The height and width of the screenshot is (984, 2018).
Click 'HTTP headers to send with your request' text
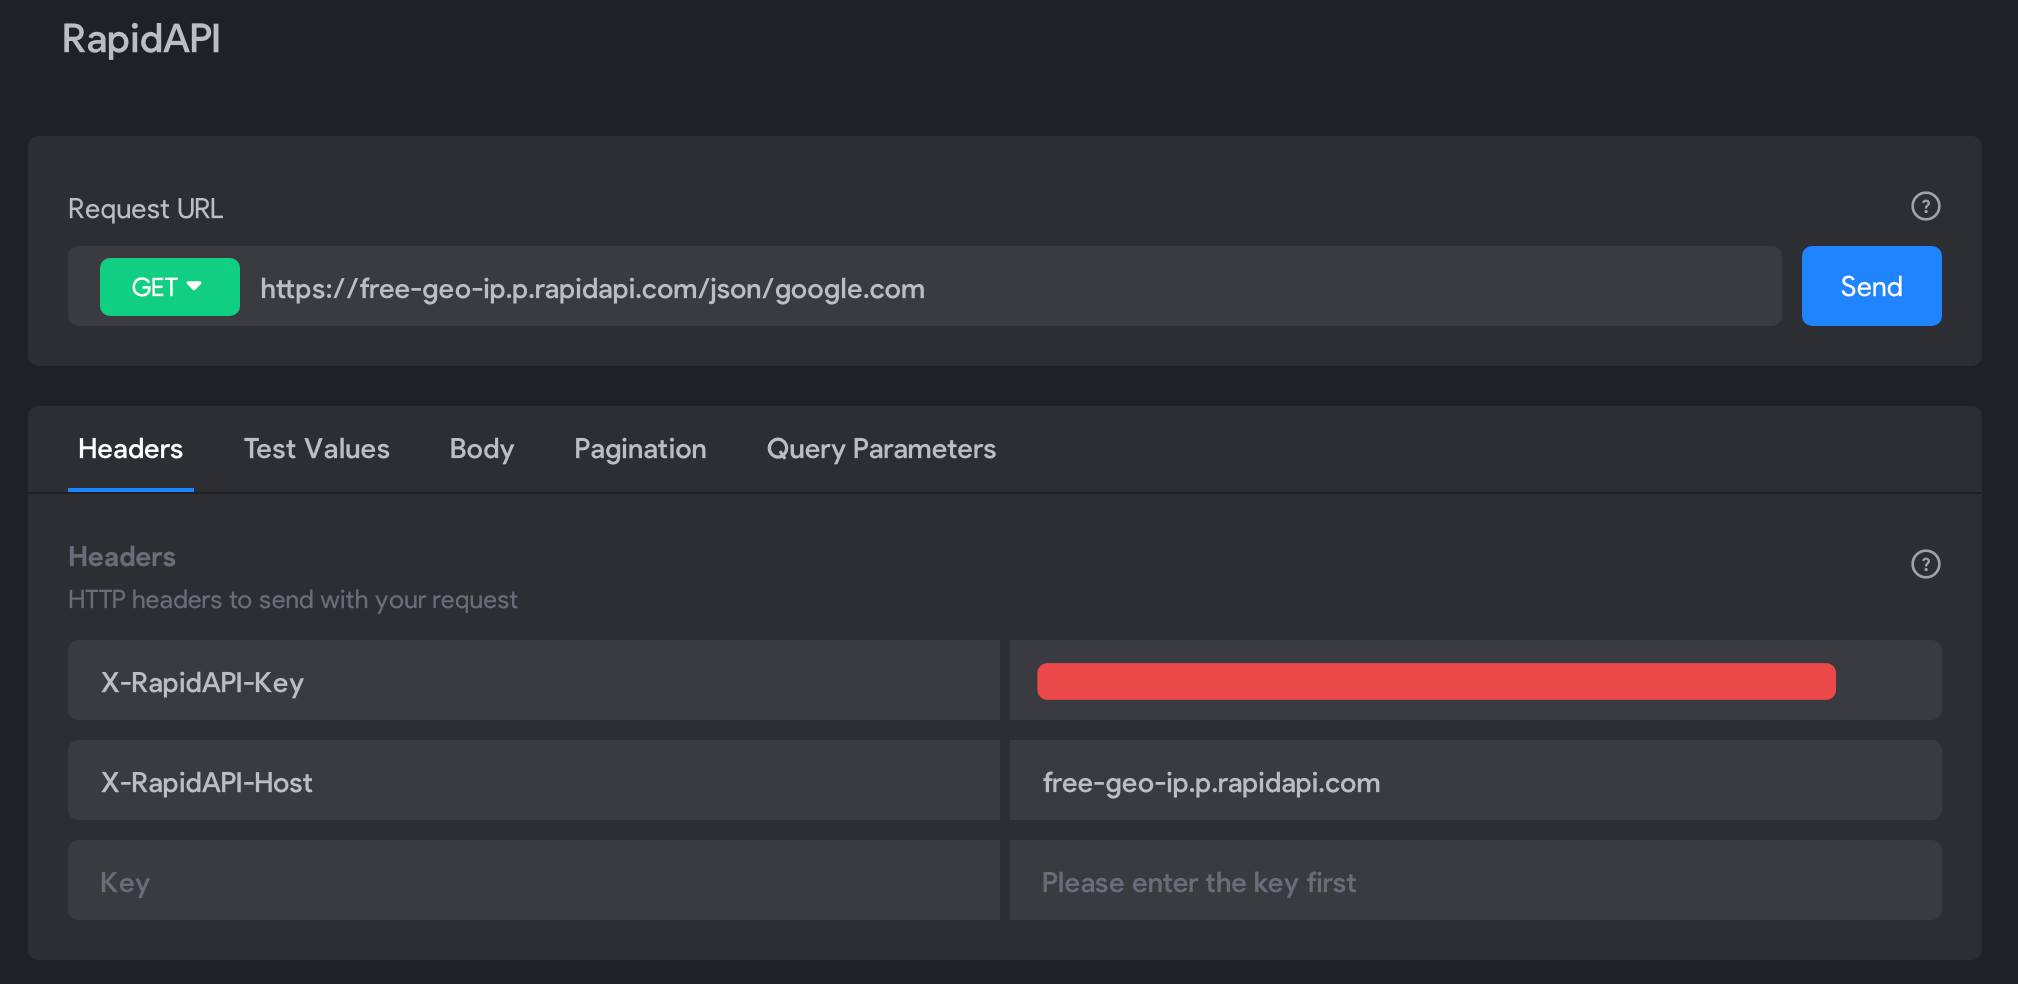pyautogui.click(x=292, y=599)
